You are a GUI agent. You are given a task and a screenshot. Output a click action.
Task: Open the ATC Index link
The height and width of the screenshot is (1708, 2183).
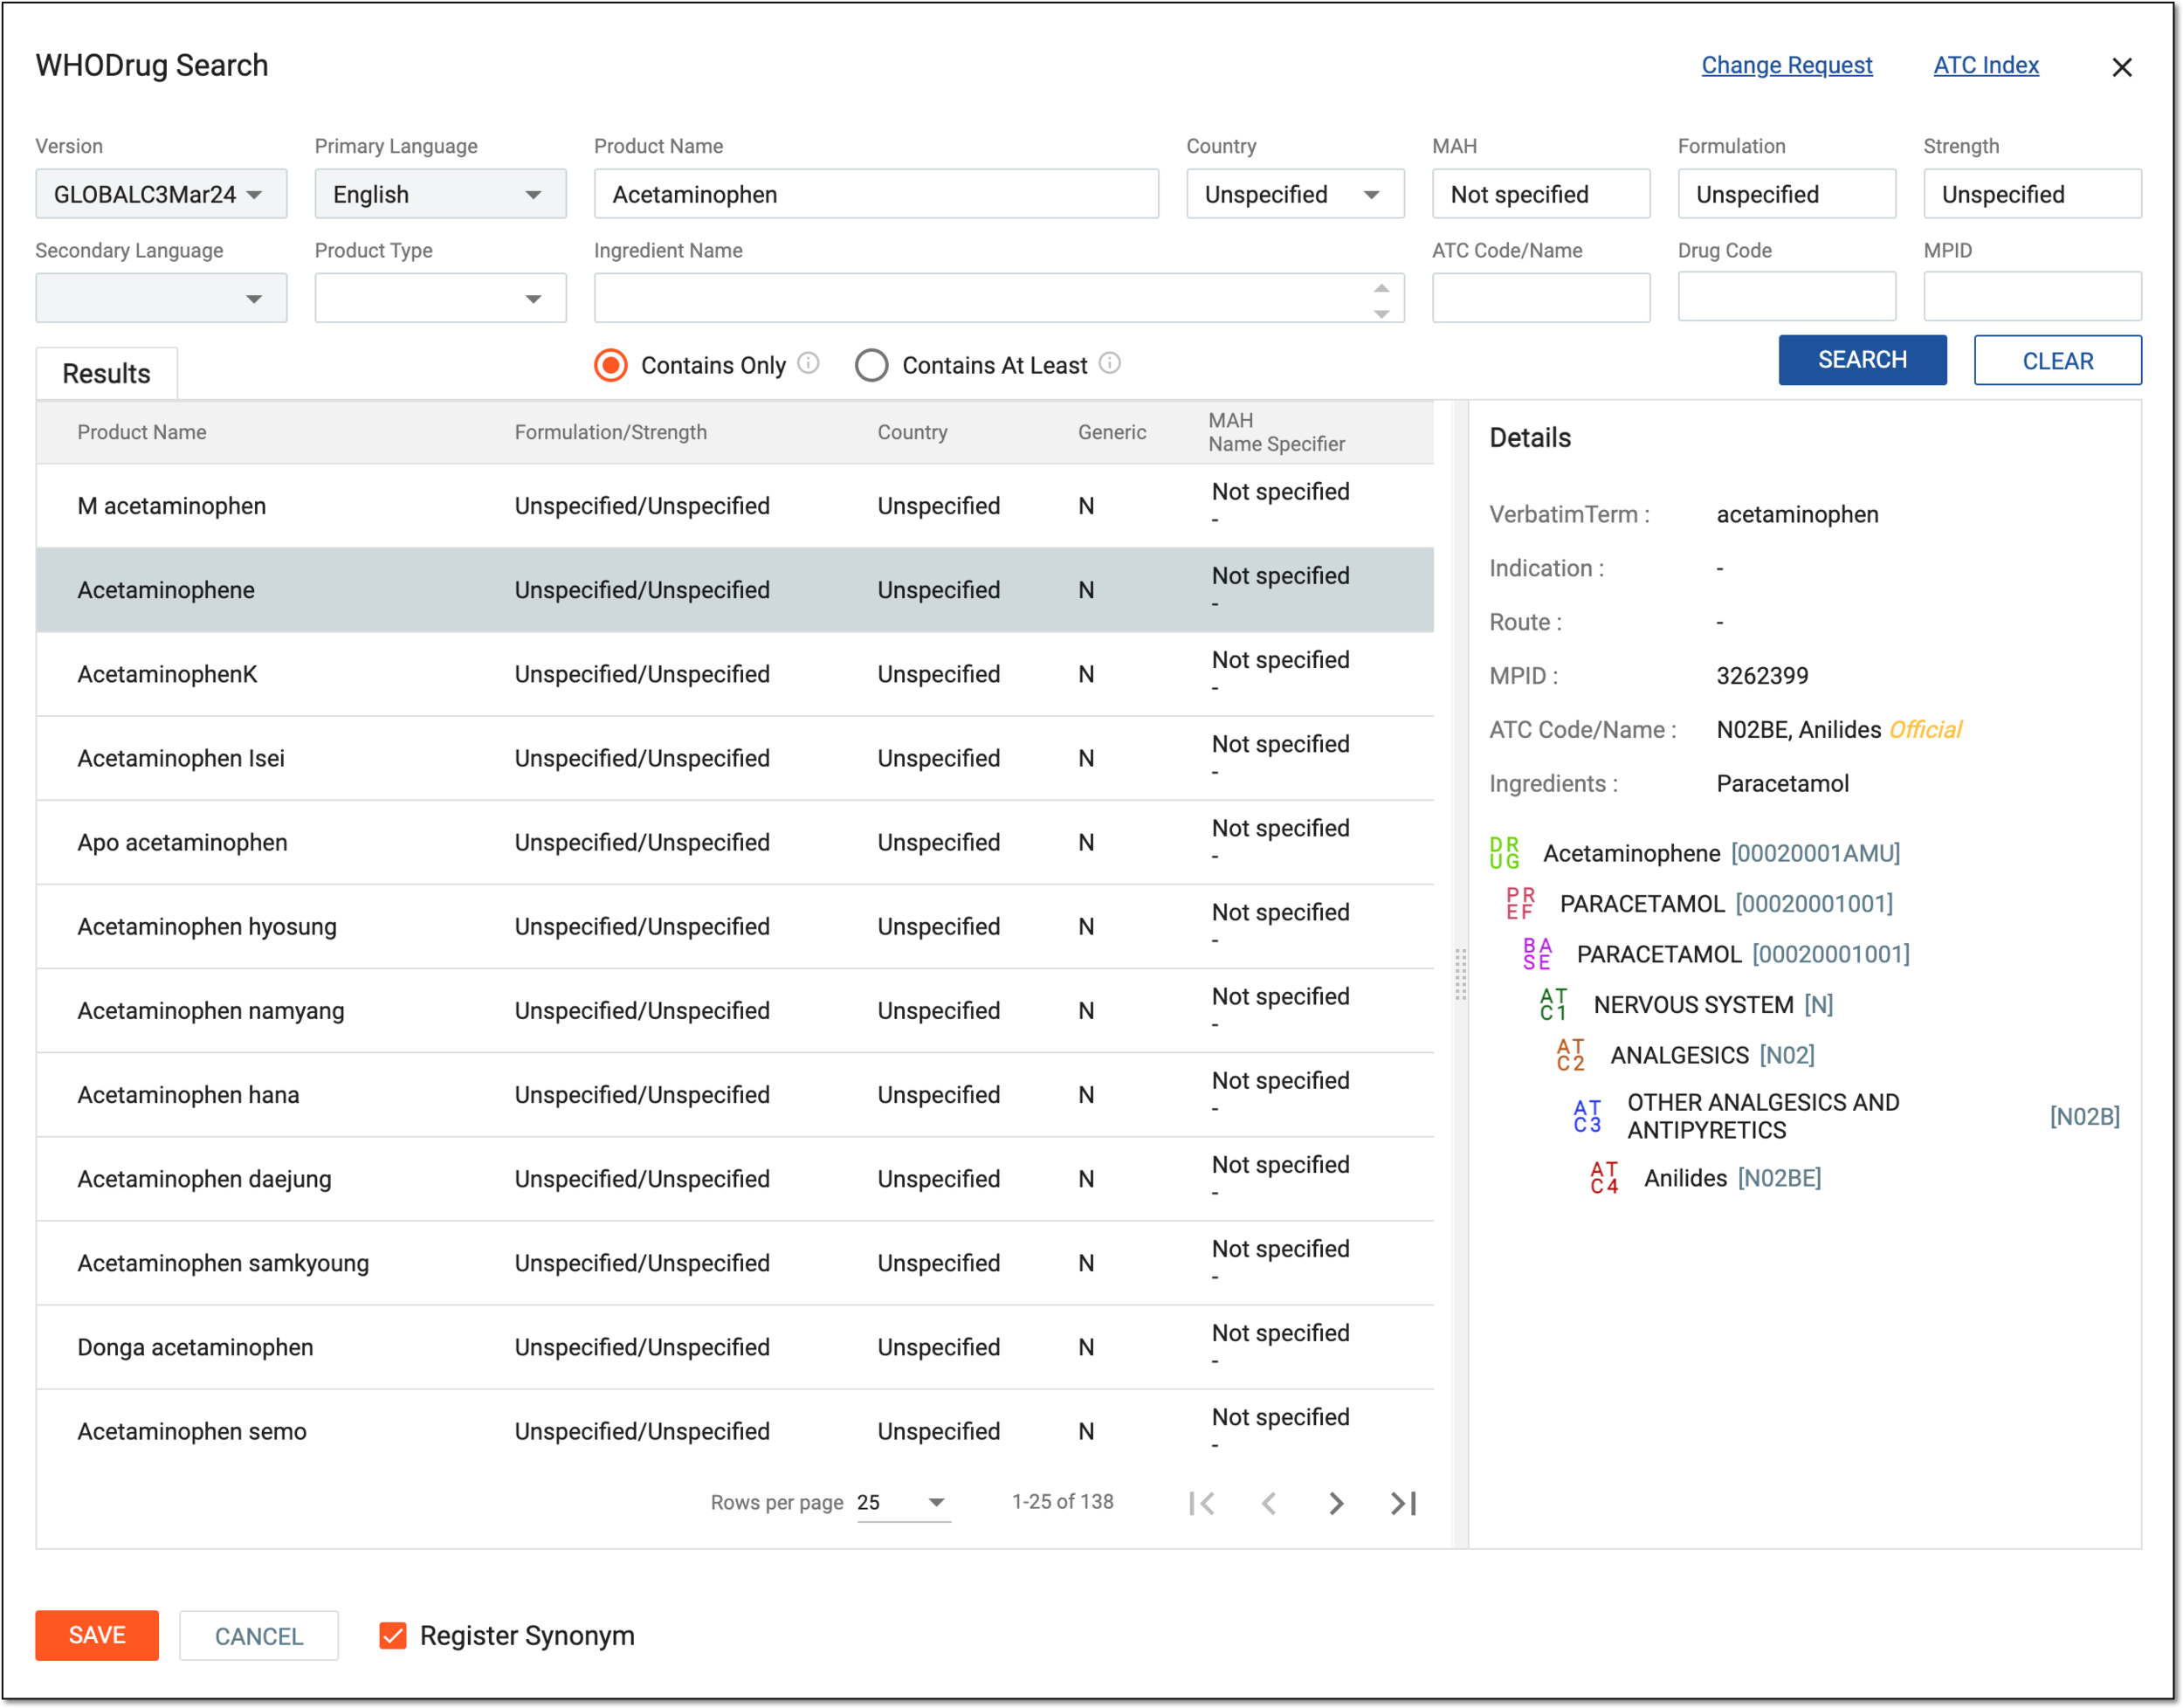point(1985,65)
